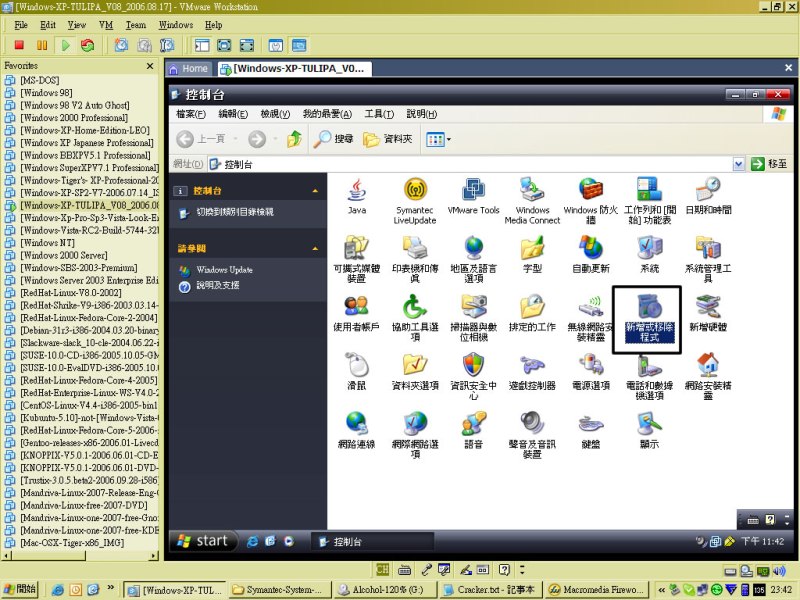Click 說明及支援 help link
Viewport: 800px width, 600px height.
pyautogui.click(x=218, y=285)
